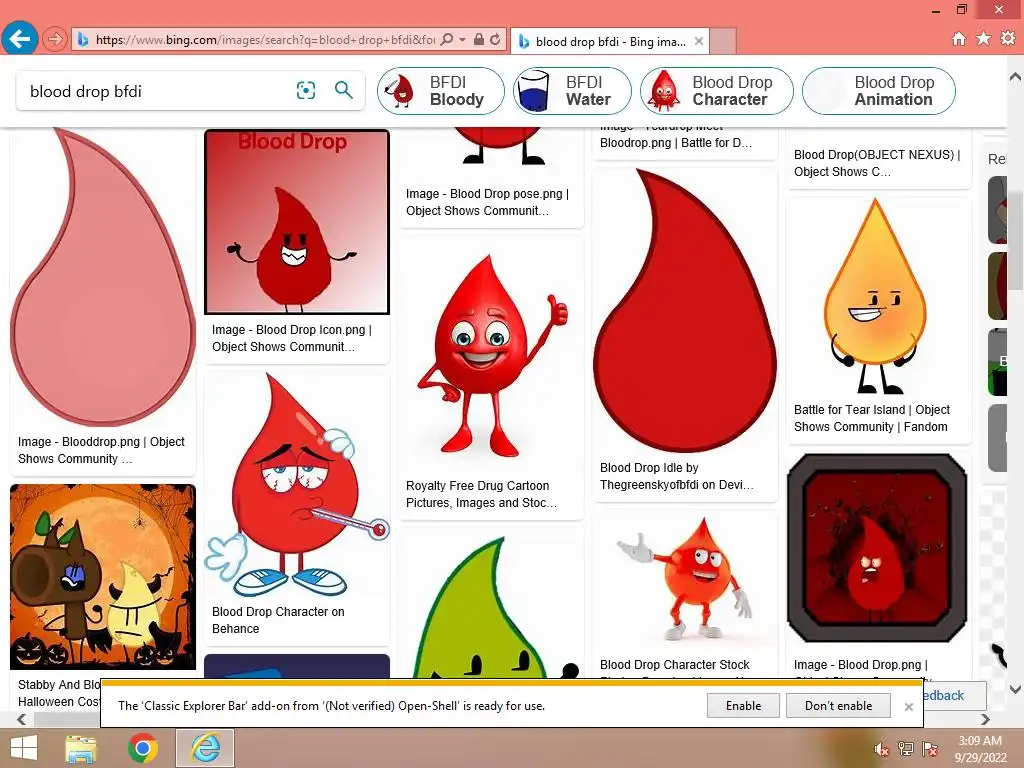Open visual search camera icon
This screenshot has height=768, width=1024.
tap(306, 90)
